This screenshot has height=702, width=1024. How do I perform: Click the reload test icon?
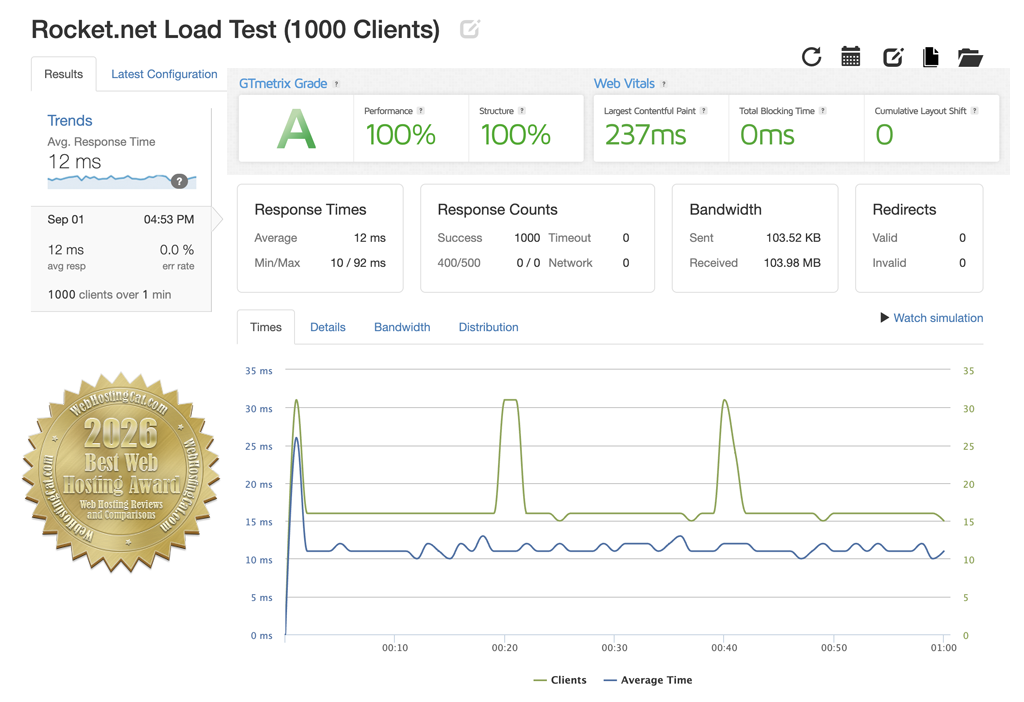[x=811, y=57]
